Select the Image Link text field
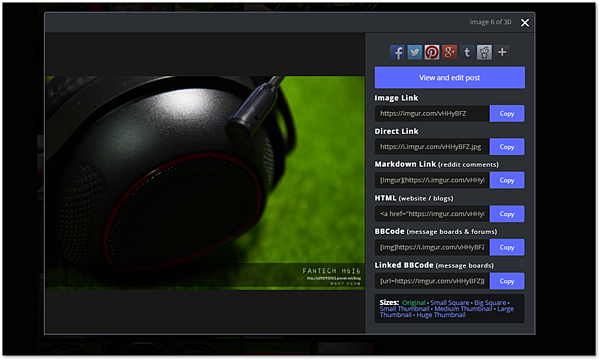 click(432, 114)
